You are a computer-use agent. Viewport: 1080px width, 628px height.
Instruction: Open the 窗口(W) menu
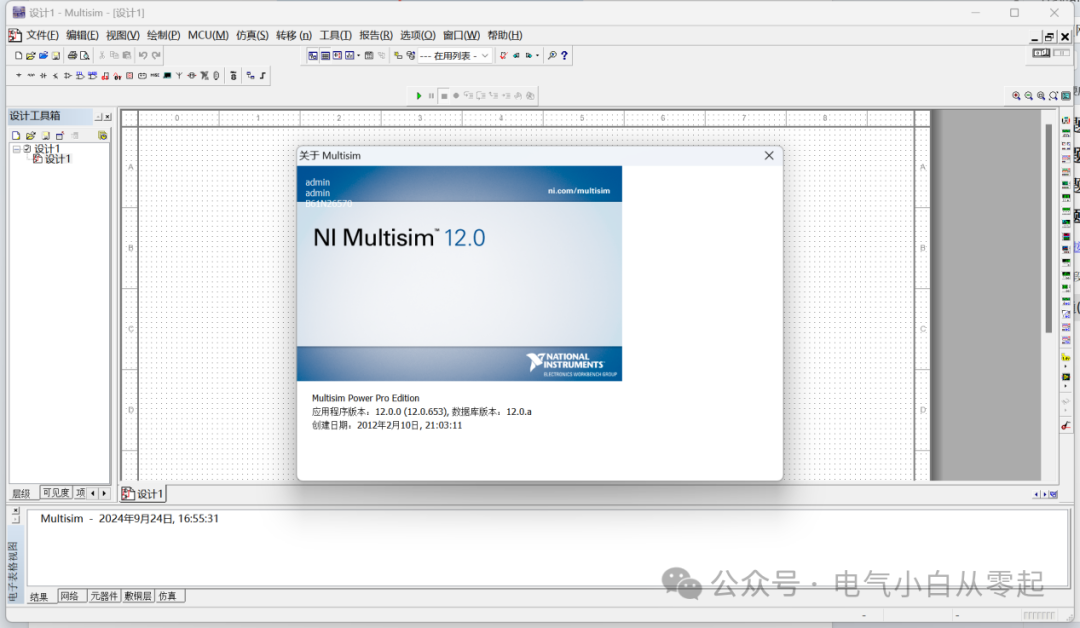click(x=461, y=35)
